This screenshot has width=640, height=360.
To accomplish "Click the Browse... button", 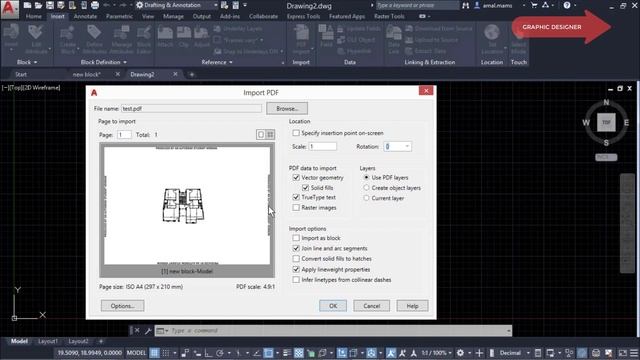I will coord(287,109).
